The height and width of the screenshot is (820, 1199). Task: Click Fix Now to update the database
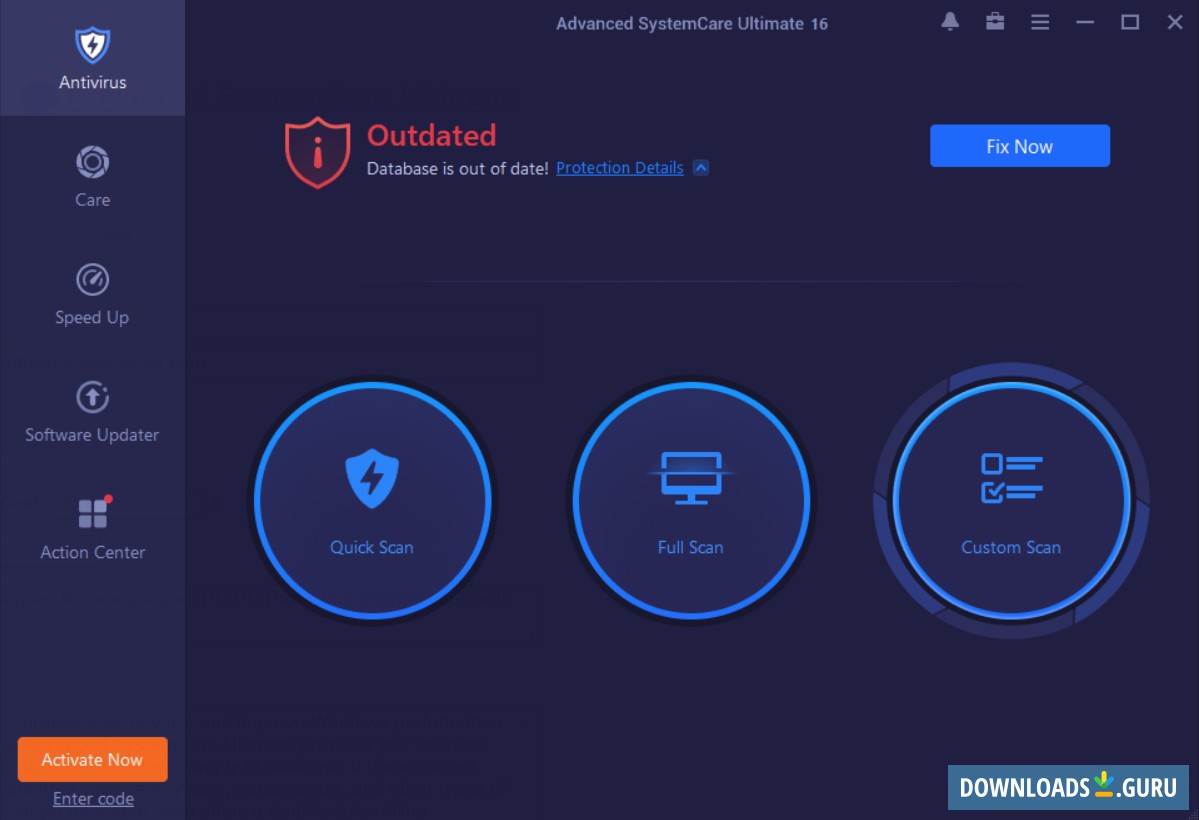click(1019, 145)
